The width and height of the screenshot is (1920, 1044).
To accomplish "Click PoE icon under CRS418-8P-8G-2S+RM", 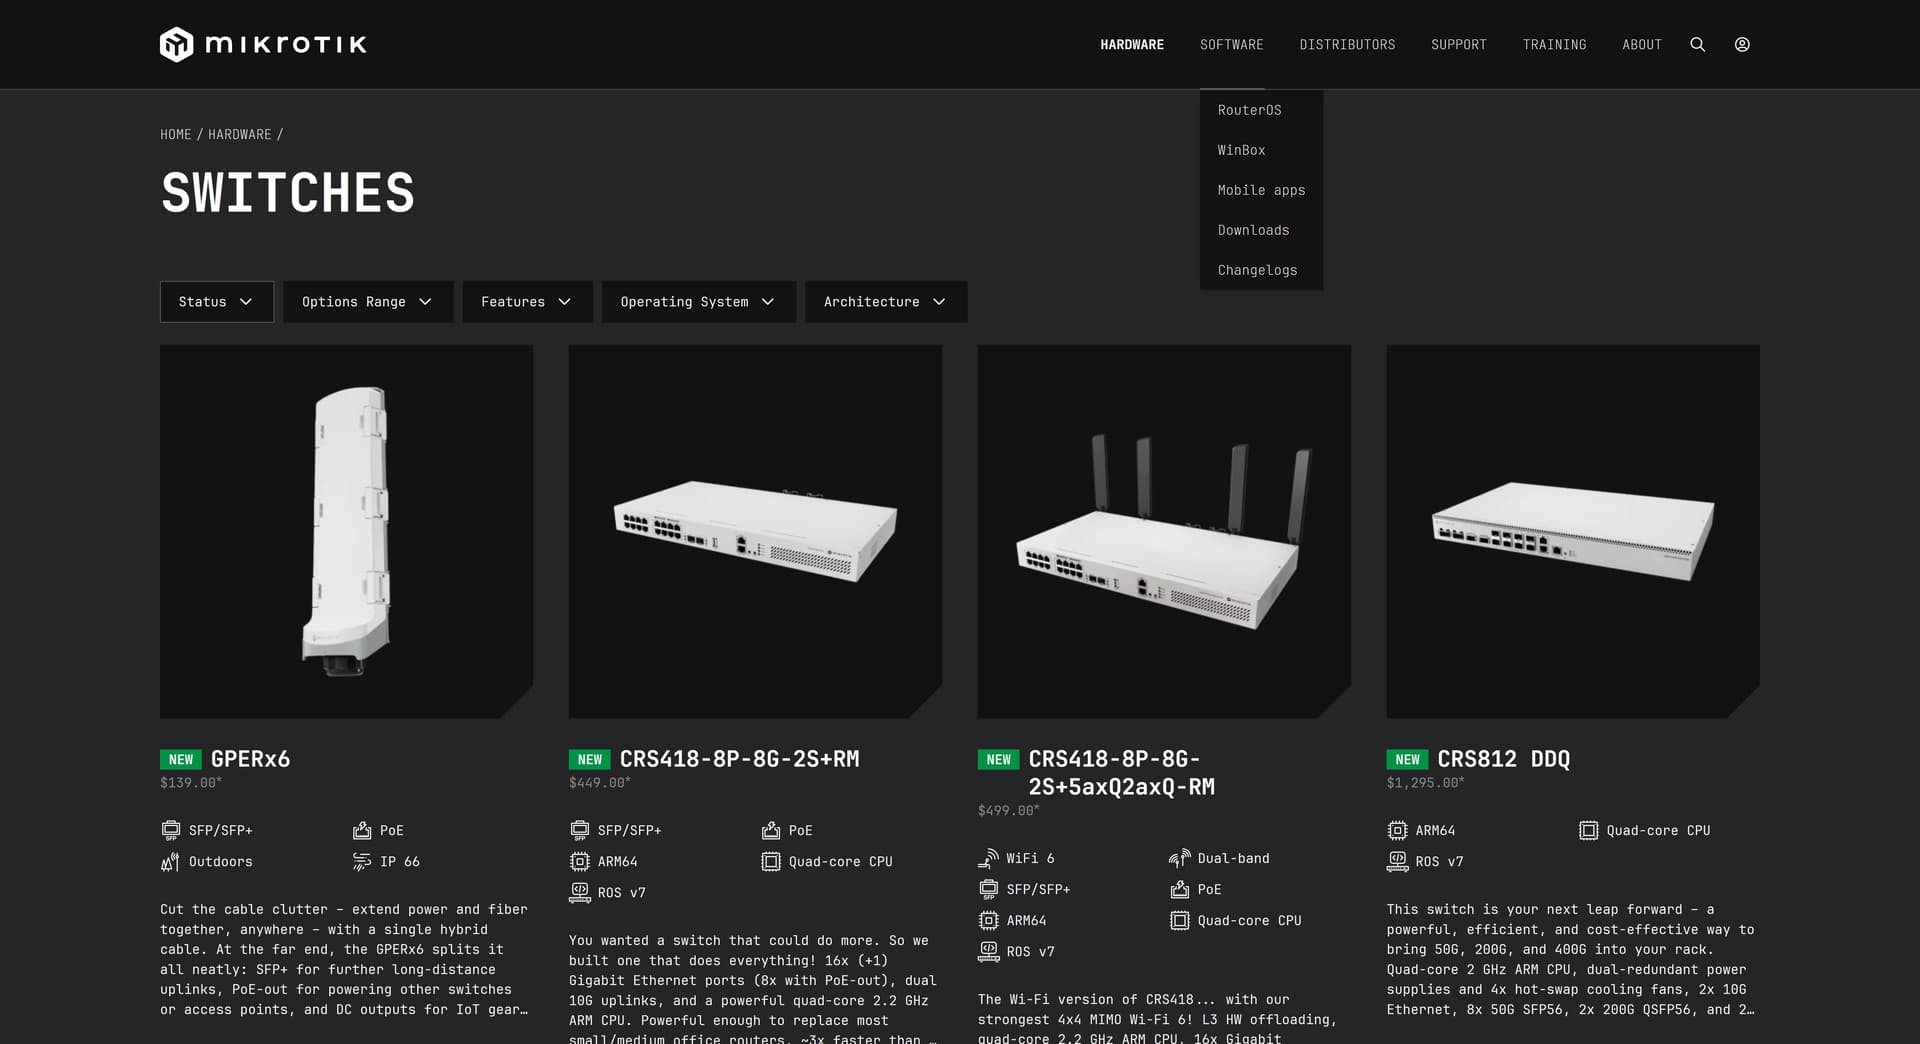I will coord(771,830).
